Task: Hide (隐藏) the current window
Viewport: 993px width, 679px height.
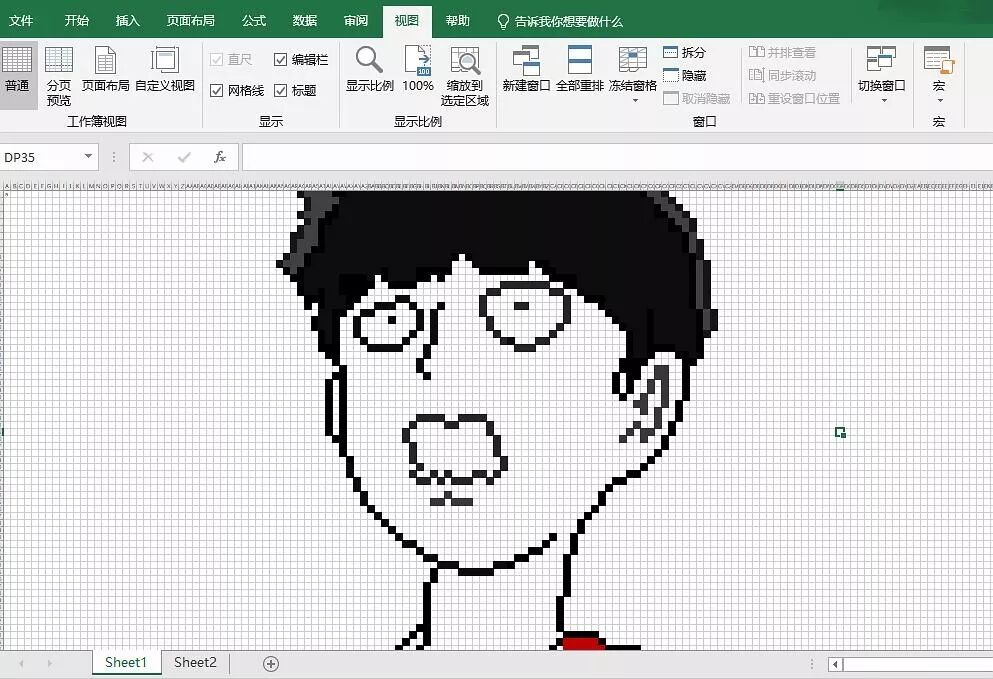Action: click(x=685, y=75)
